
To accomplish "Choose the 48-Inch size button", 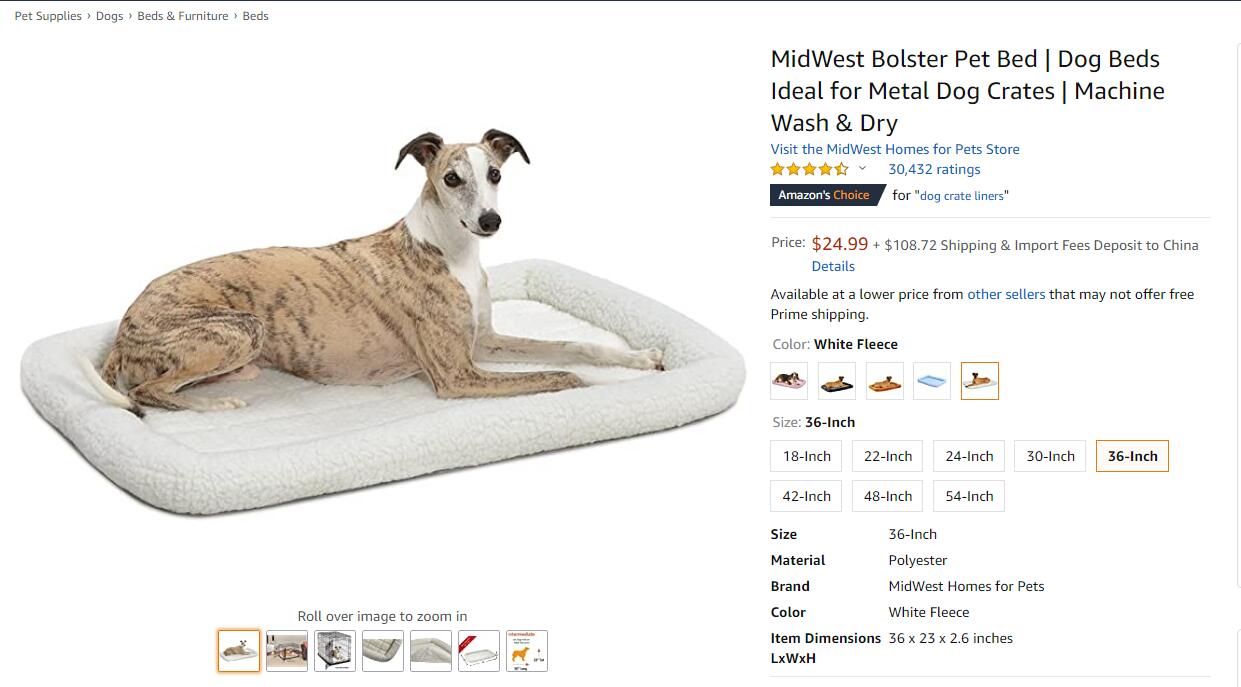I will click(888, 496).
